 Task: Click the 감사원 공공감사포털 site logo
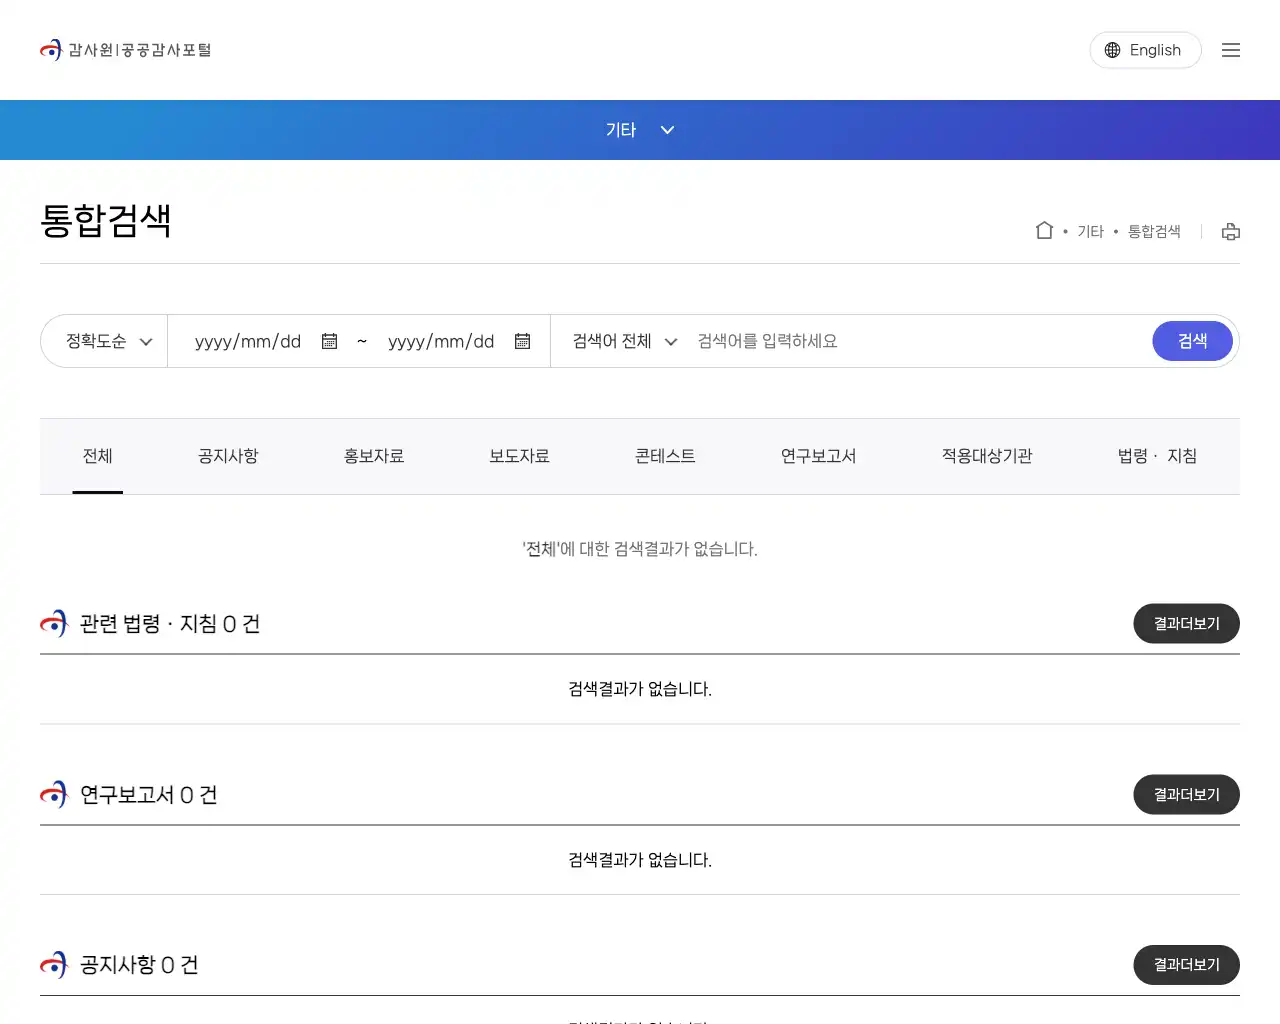pyautogui.click(x=125, y=49)
